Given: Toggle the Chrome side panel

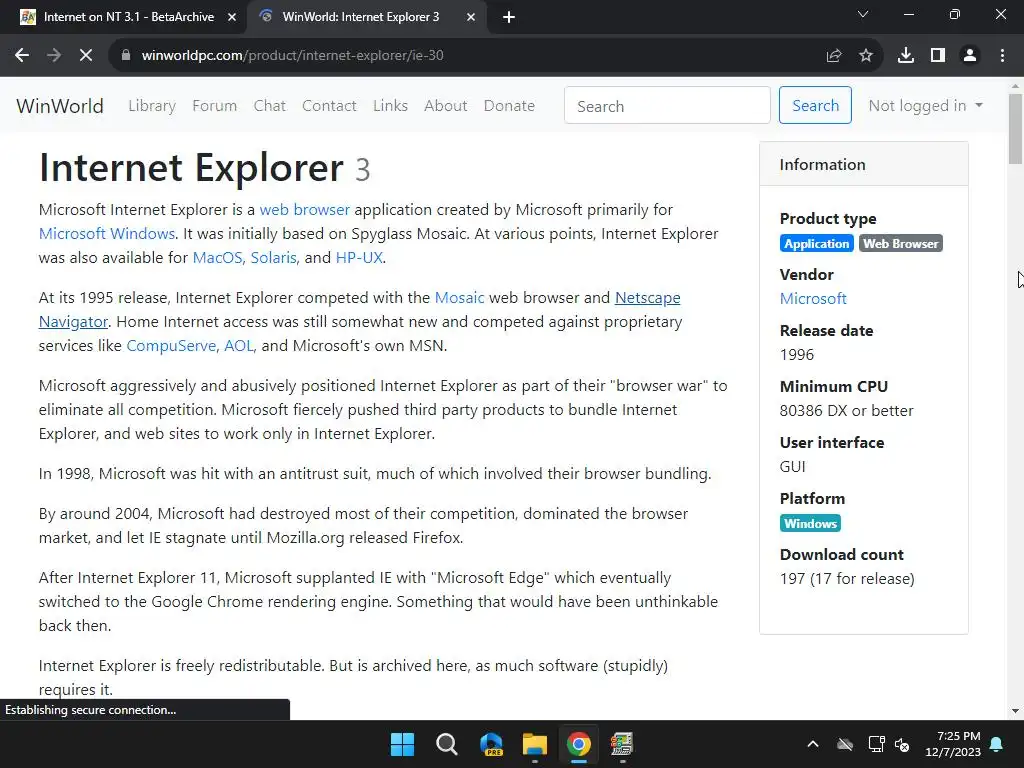Looking at the screenshot, I should tap(938, 56).
